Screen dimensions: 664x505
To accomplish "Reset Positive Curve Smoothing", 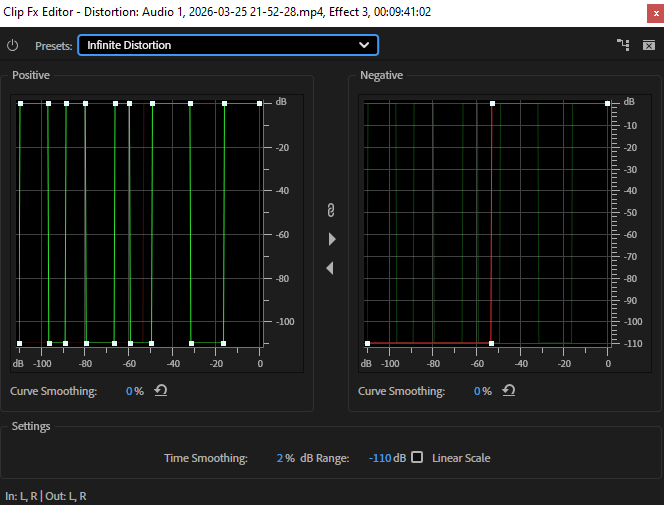I will point(160,391).
